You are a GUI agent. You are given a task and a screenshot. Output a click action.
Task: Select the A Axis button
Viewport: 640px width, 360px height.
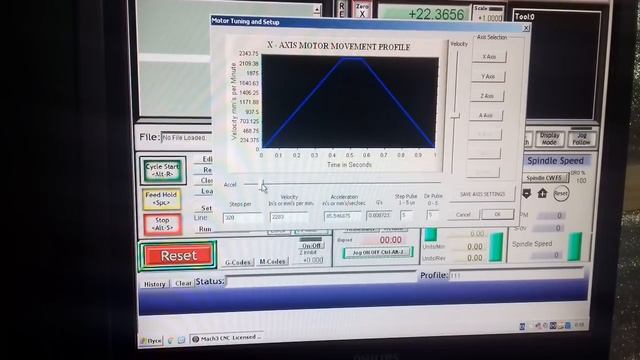(486, 116)
